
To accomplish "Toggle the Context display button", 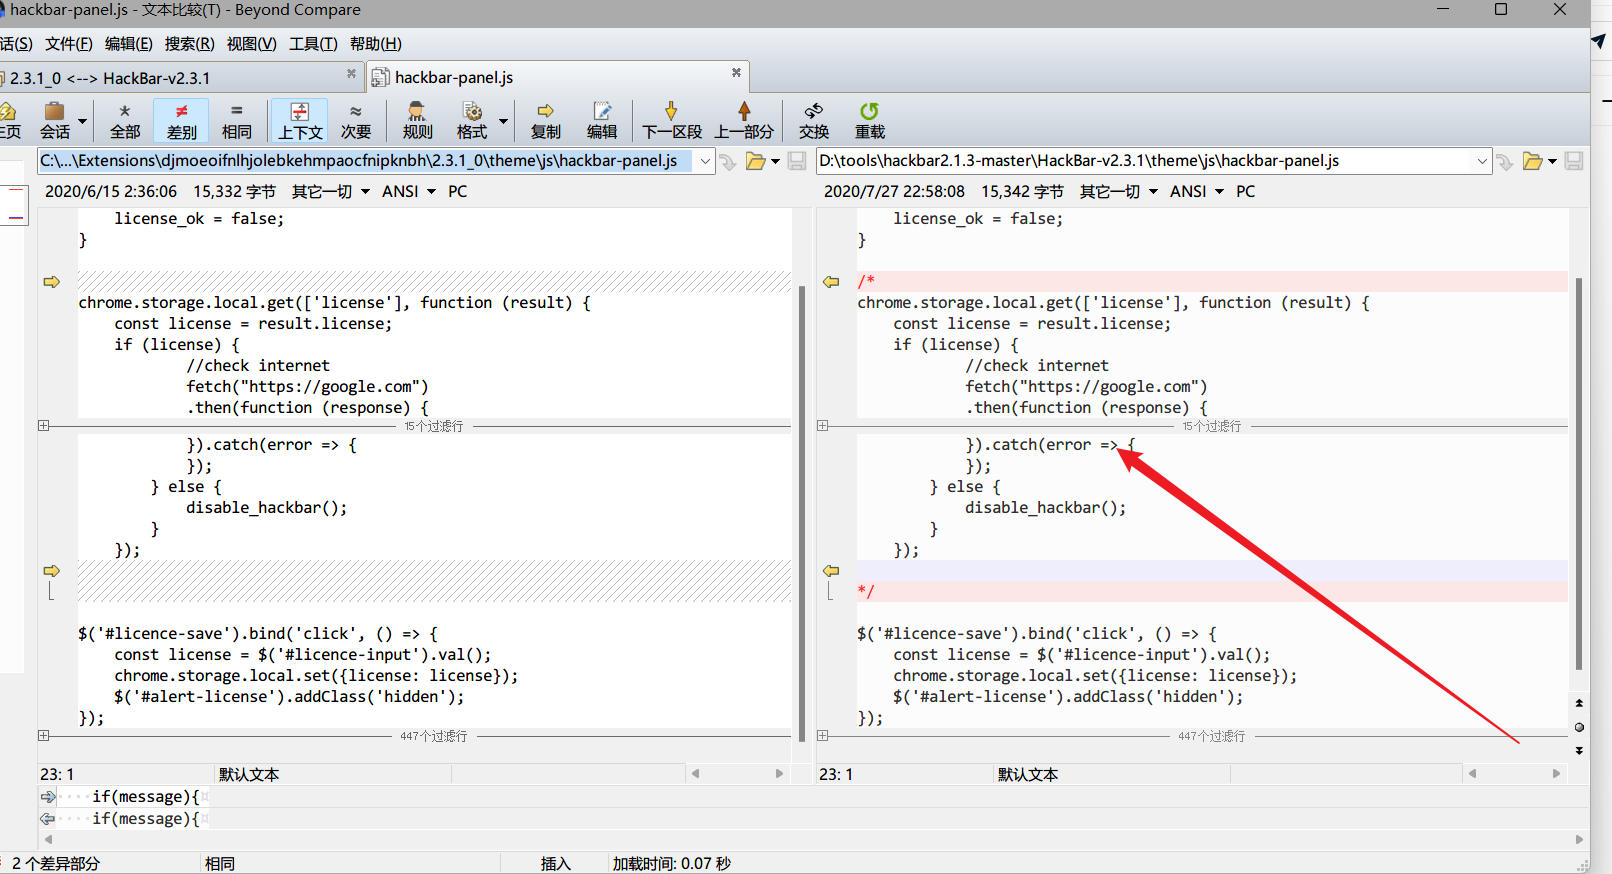I will 300,120.
